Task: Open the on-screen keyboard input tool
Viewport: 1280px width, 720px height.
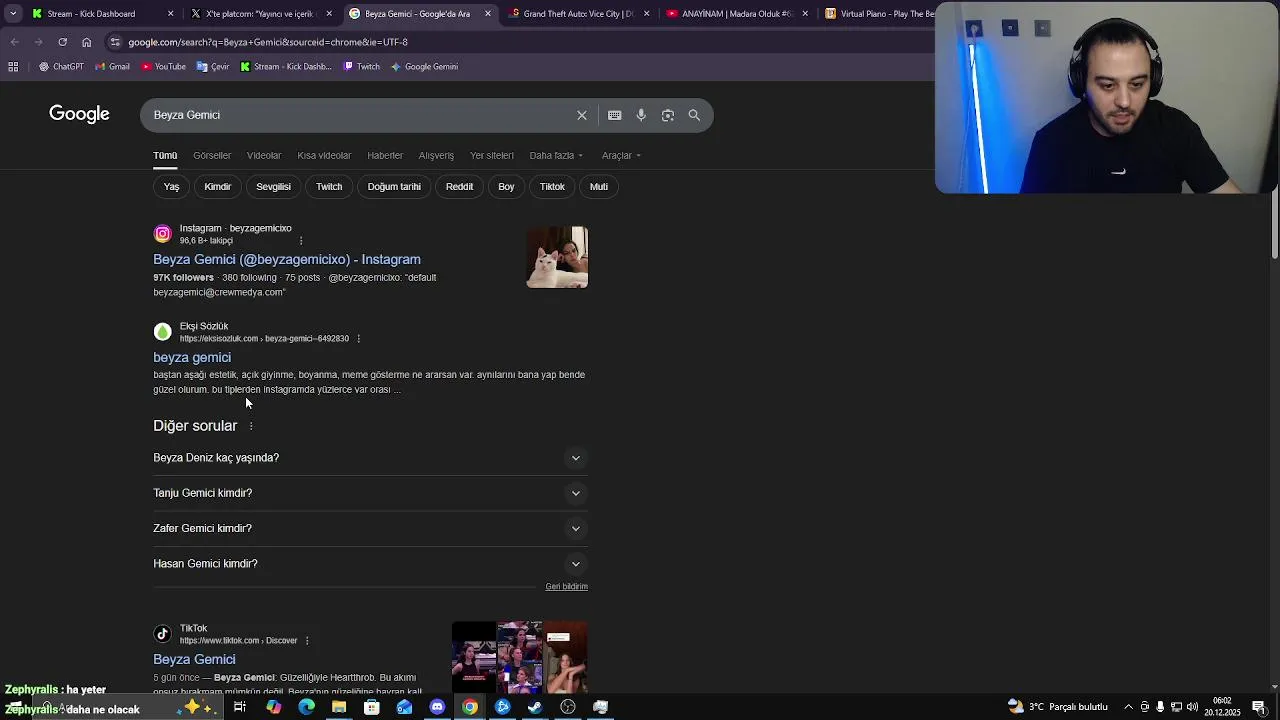Action: pyautogui.click(x=614, y=115)
